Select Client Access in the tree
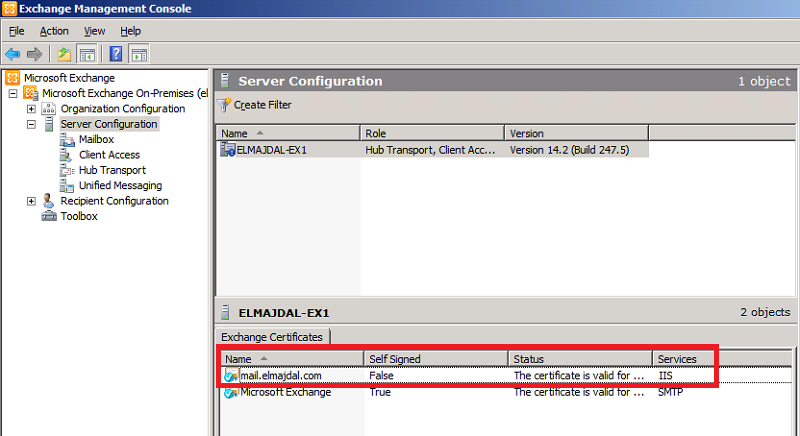 coord(109,155)
